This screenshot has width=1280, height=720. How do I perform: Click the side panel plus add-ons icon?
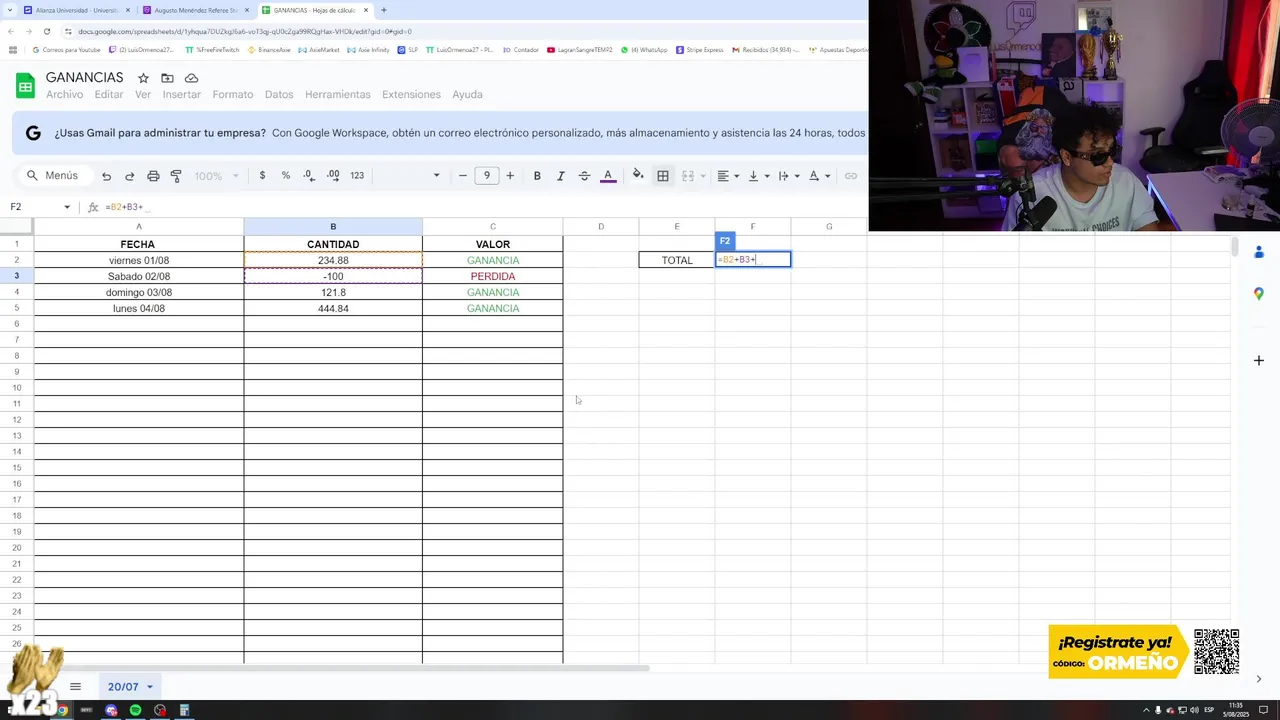click(x=1259, y=360)
